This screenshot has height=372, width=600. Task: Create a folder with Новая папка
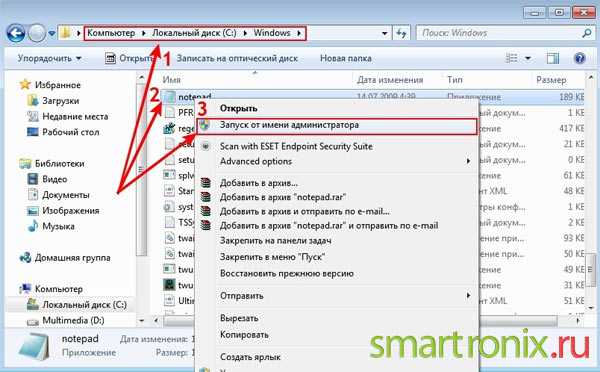346,59
